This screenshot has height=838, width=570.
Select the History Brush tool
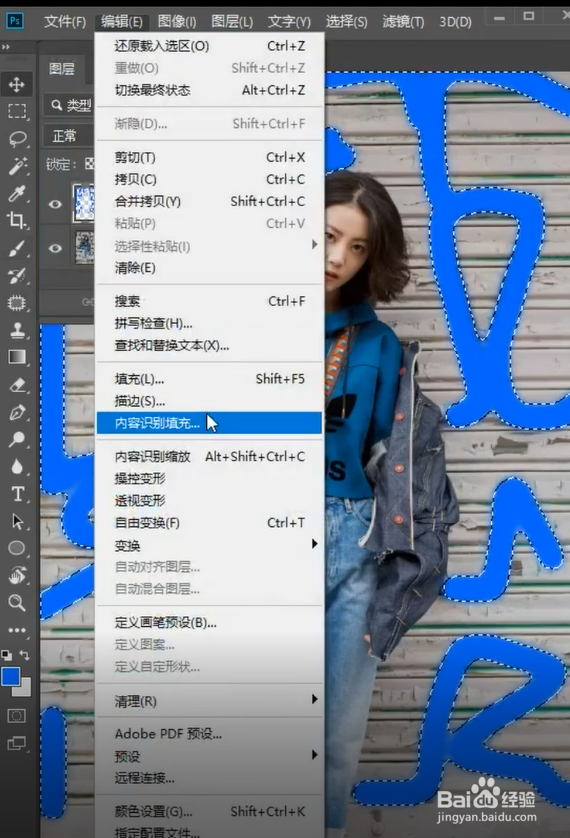click(x=17, y=275)
